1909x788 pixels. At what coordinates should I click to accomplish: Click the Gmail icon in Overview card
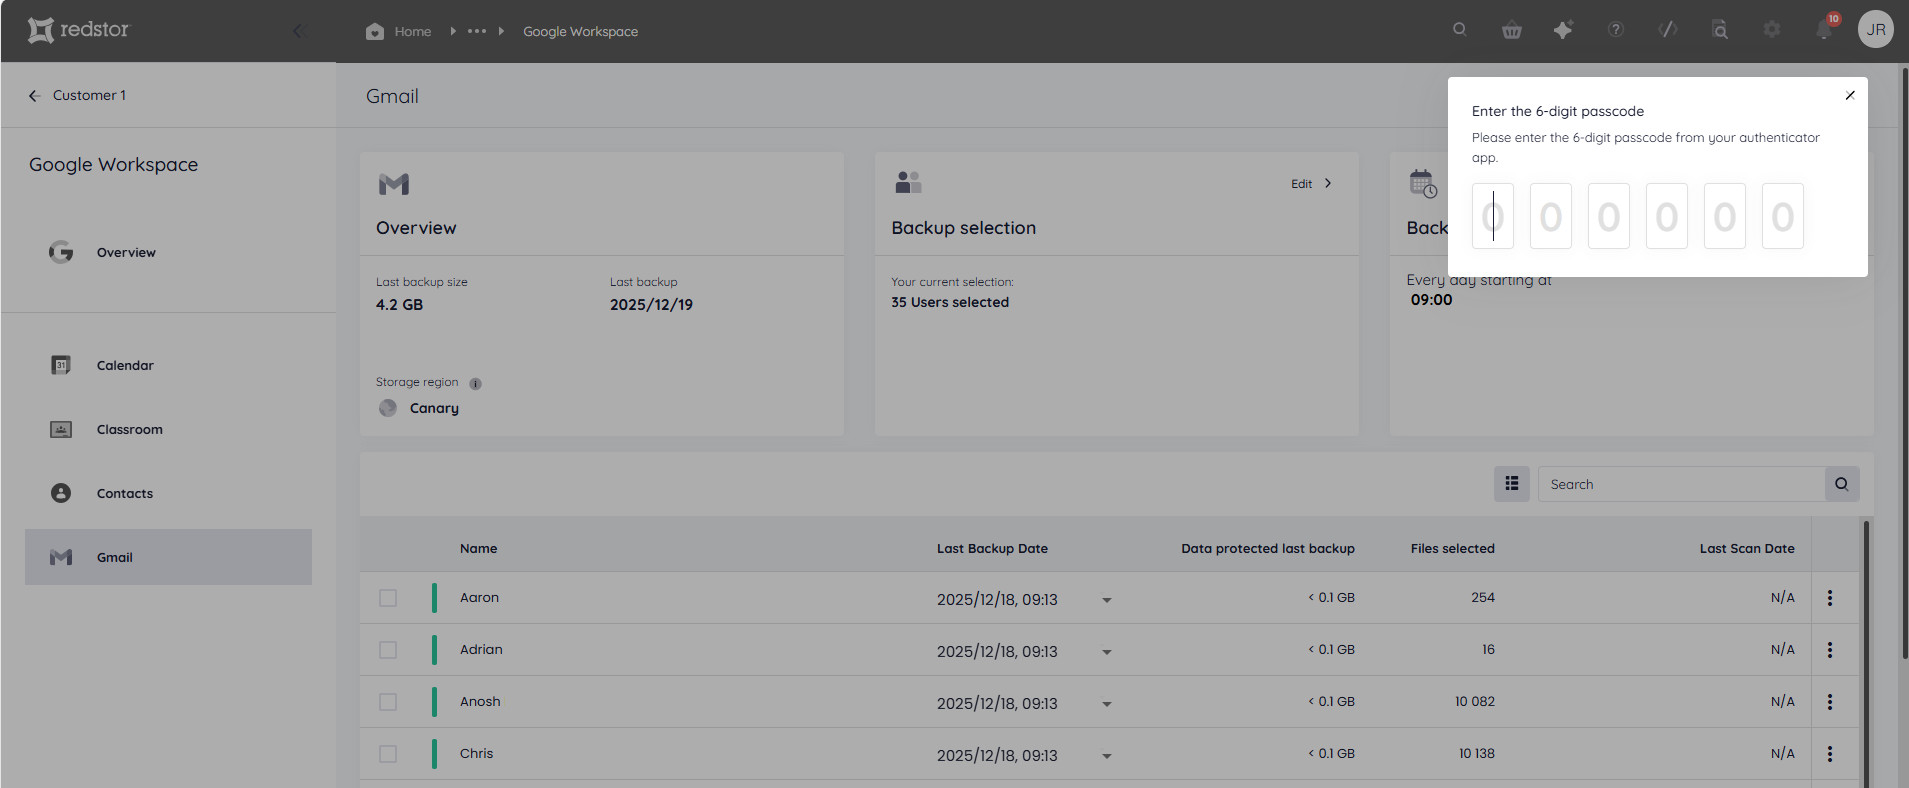(x=394, y=184)
